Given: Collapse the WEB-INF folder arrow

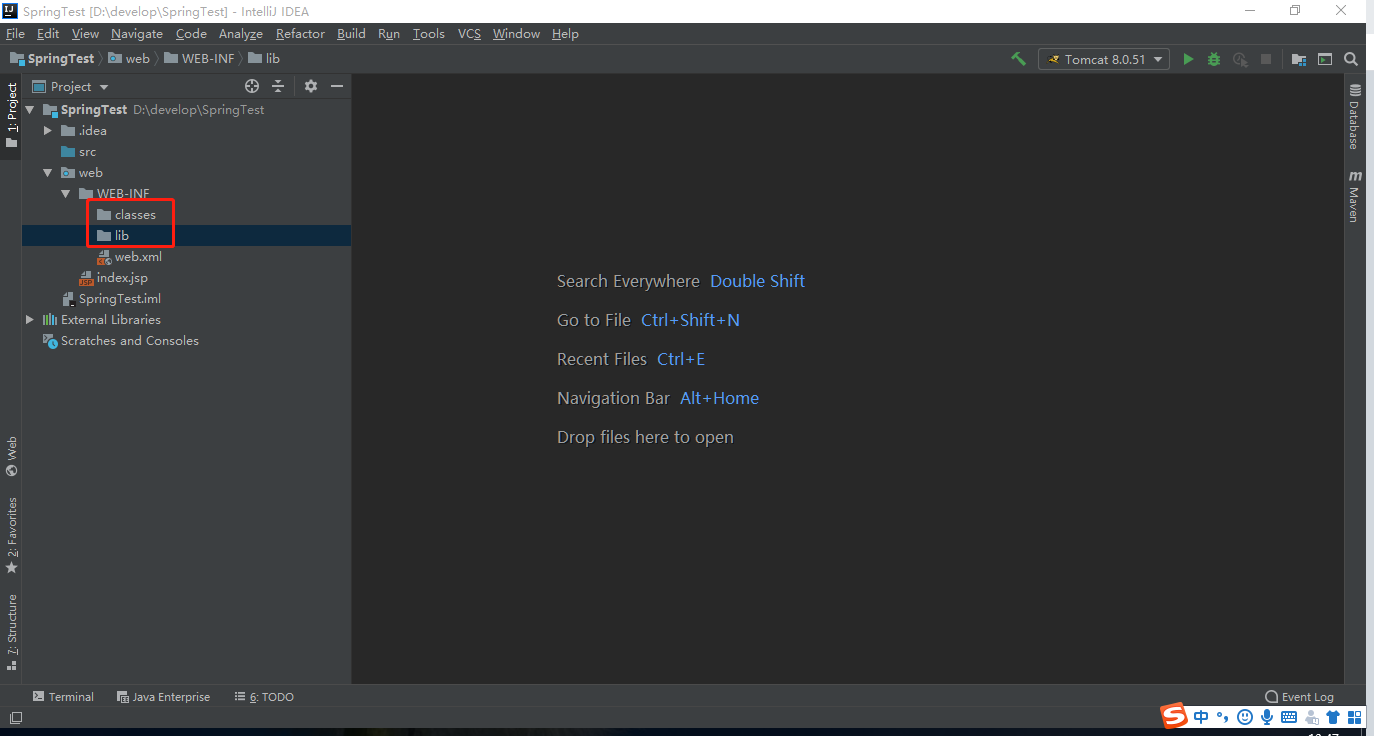Looking at the screenshot, I should pyautogui.click(x=66, y=194).
